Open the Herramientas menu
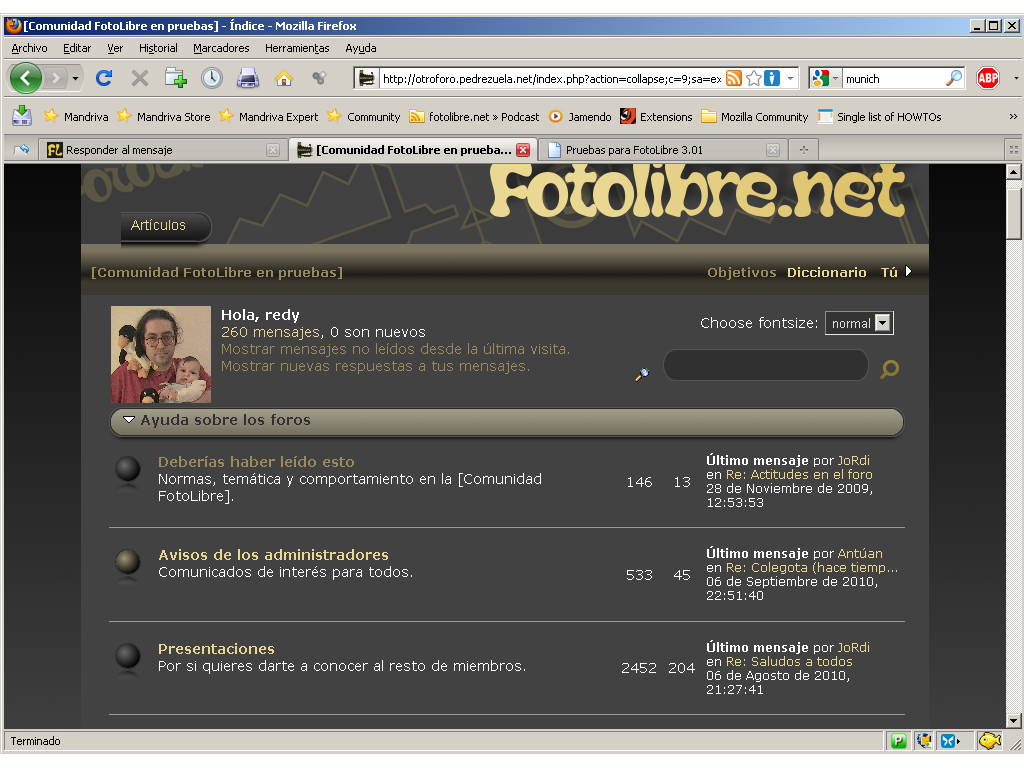This screenshot has height=768, width=1024. point(297,48)
